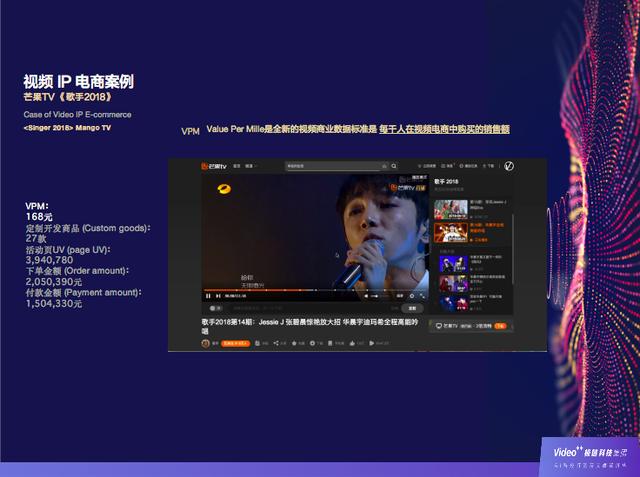Viewport: 640px width, 477px height.
Task: Click the Video++ logo in corner
Action: pos(590,452)
